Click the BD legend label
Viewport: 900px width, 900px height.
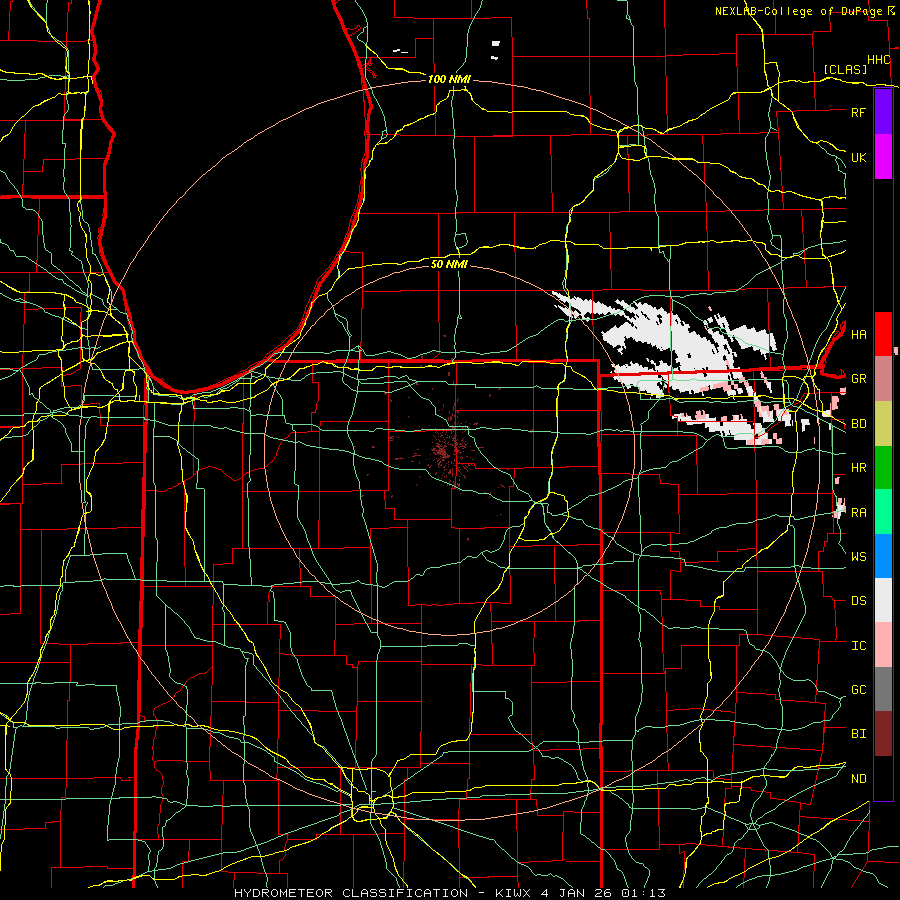[x=858, y=424]
